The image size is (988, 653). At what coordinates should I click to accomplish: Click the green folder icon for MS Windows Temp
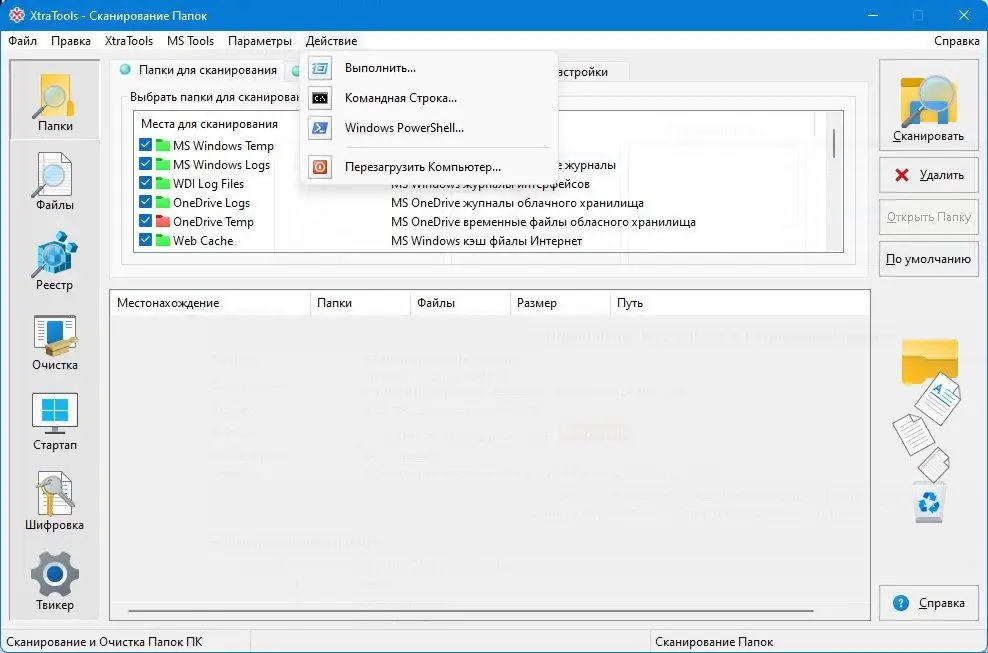click(163, 146)
